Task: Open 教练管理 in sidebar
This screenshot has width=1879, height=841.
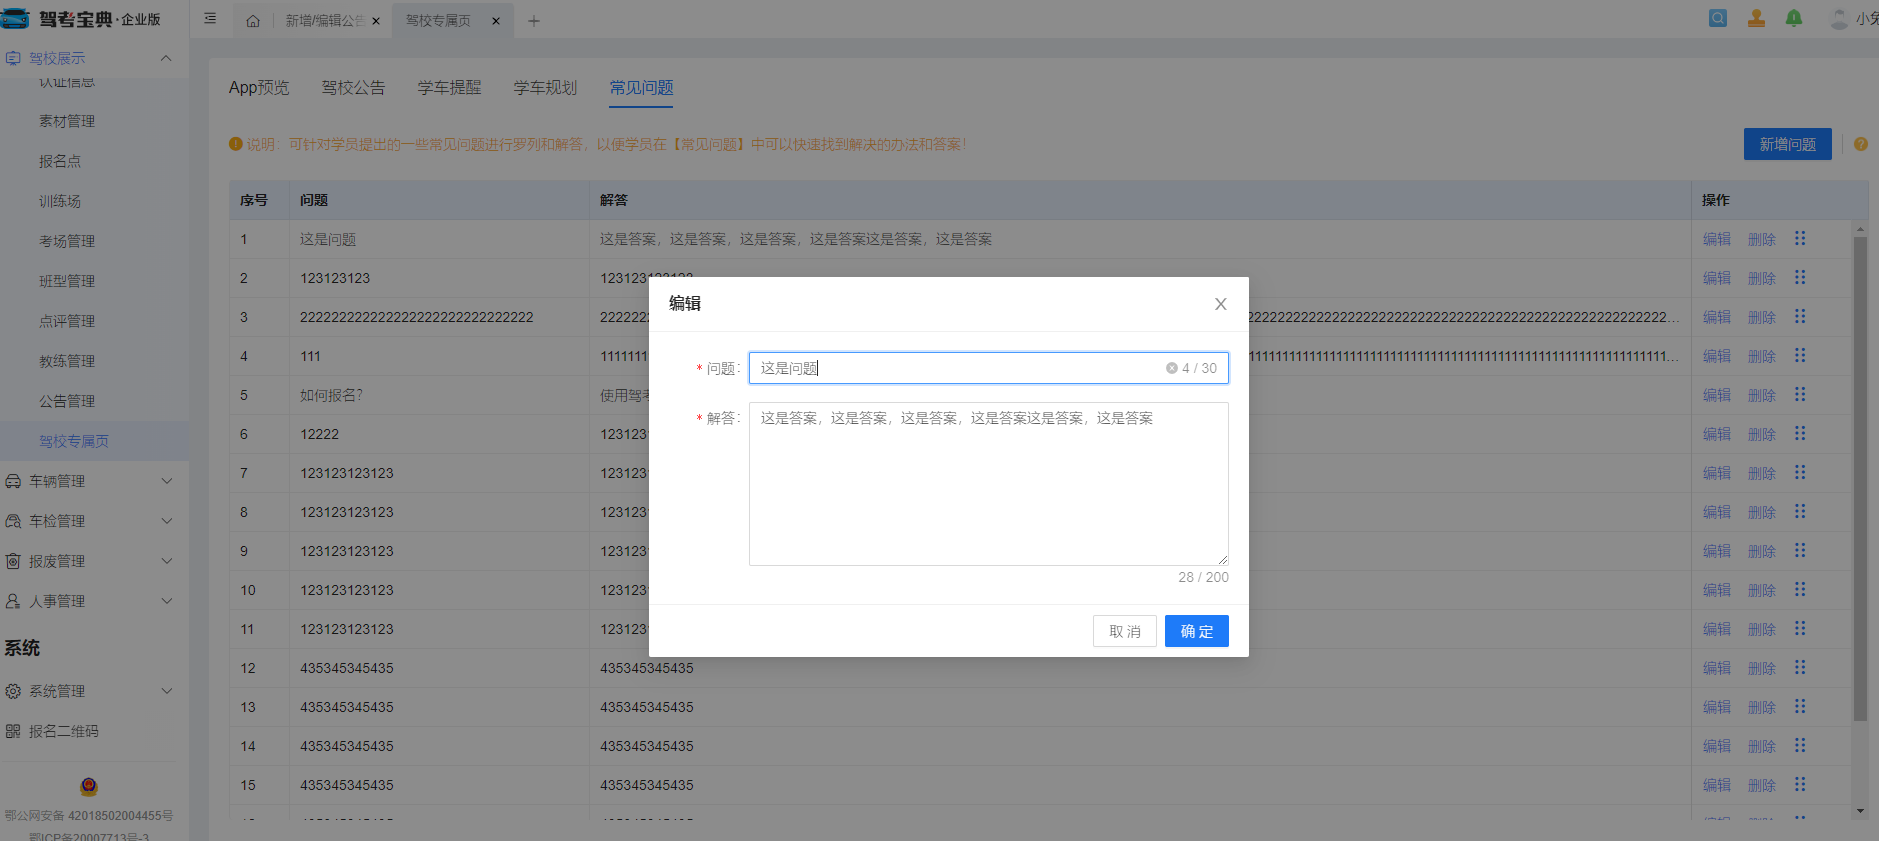Action: click(67, 361)
